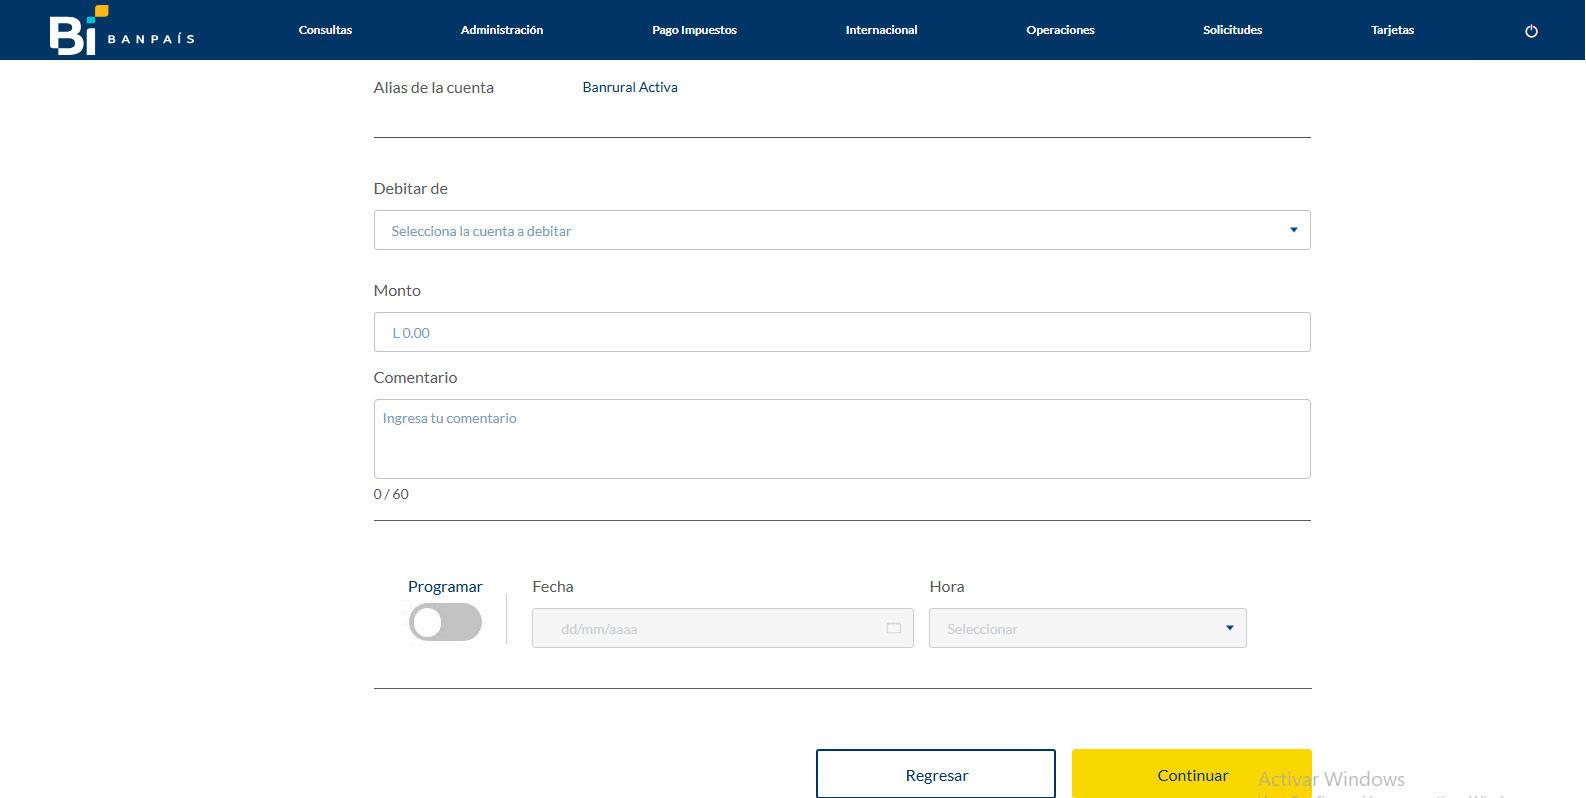The width and height of the screenshot is (1586, 798).
Task: Open the Solicitudes menu
Action: (x=1232, y=30)
